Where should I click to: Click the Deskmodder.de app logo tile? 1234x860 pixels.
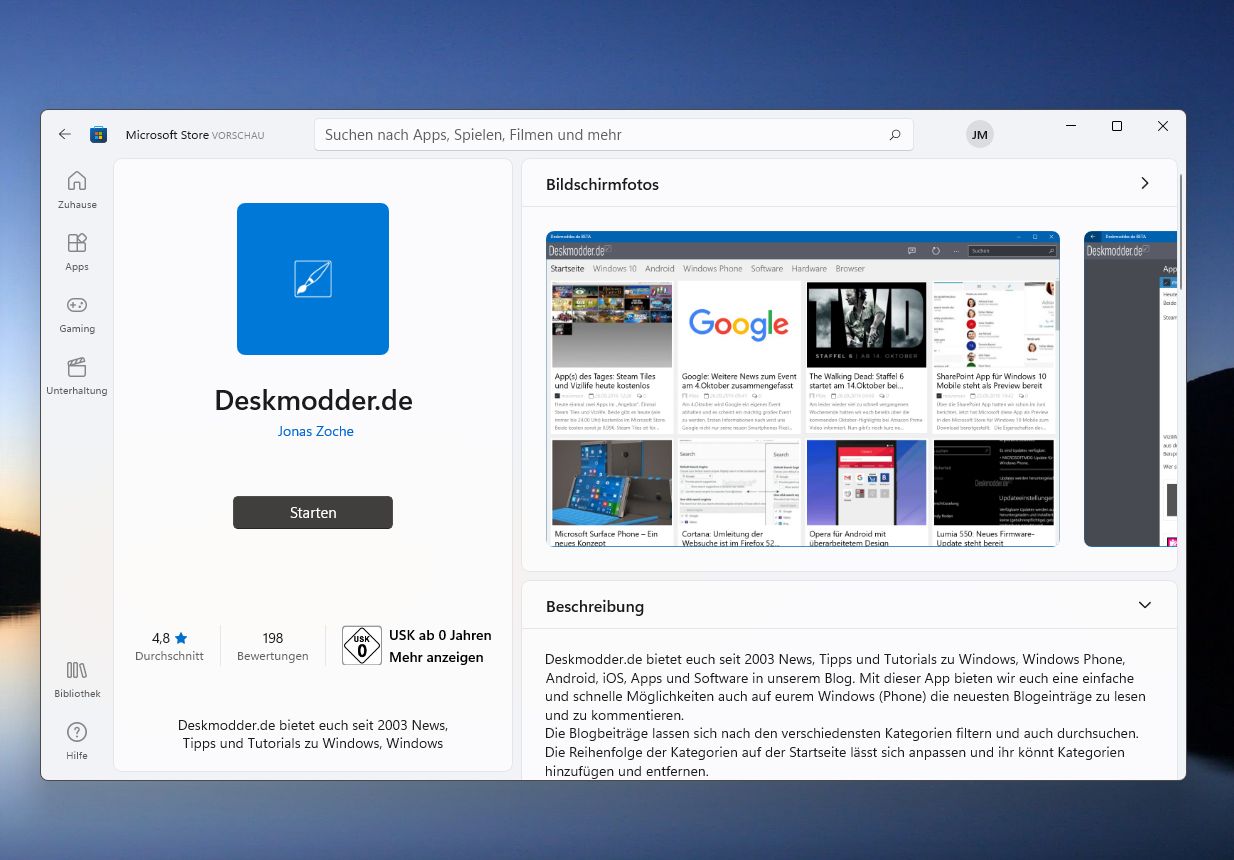coord(313,279)
